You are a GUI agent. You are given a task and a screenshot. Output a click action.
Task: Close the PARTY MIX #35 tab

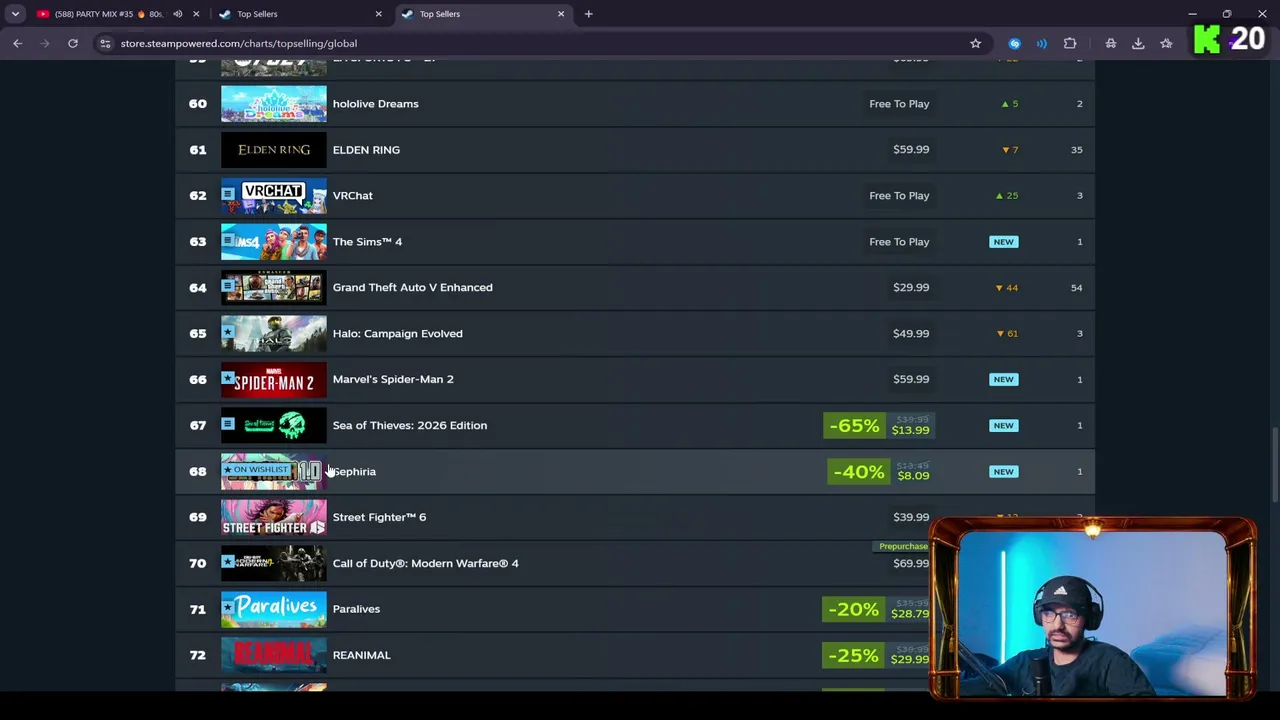(196, 14)
